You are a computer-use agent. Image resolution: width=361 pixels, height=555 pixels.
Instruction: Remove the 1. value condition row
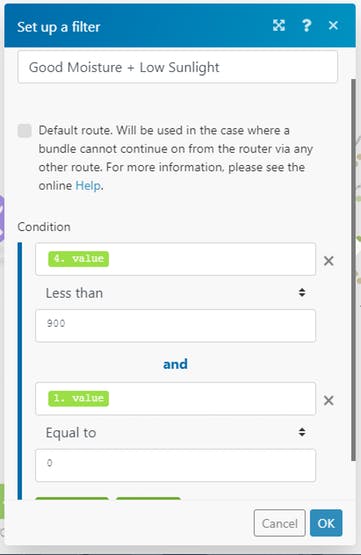[328, 401]
